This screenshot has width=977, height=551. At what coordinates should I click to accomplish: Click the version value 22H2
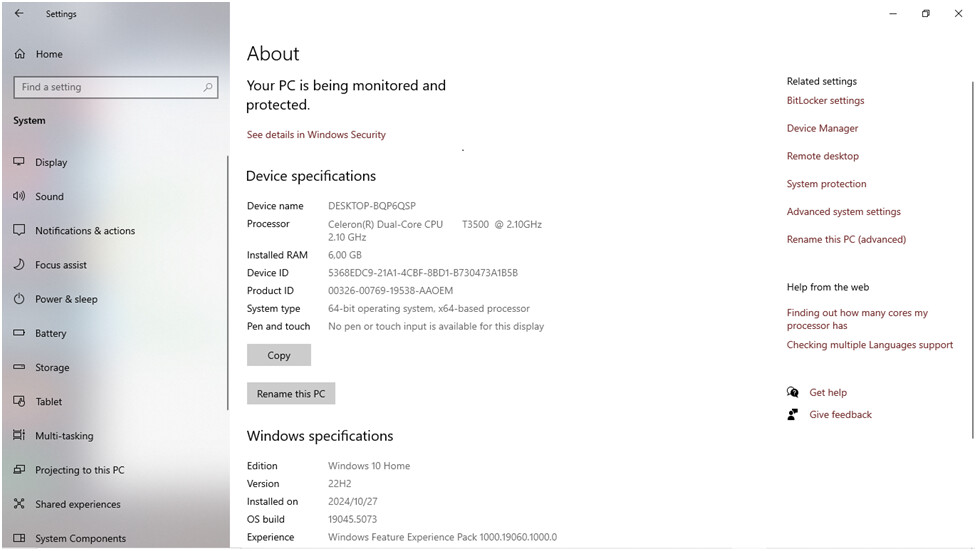tap(340, 484)
